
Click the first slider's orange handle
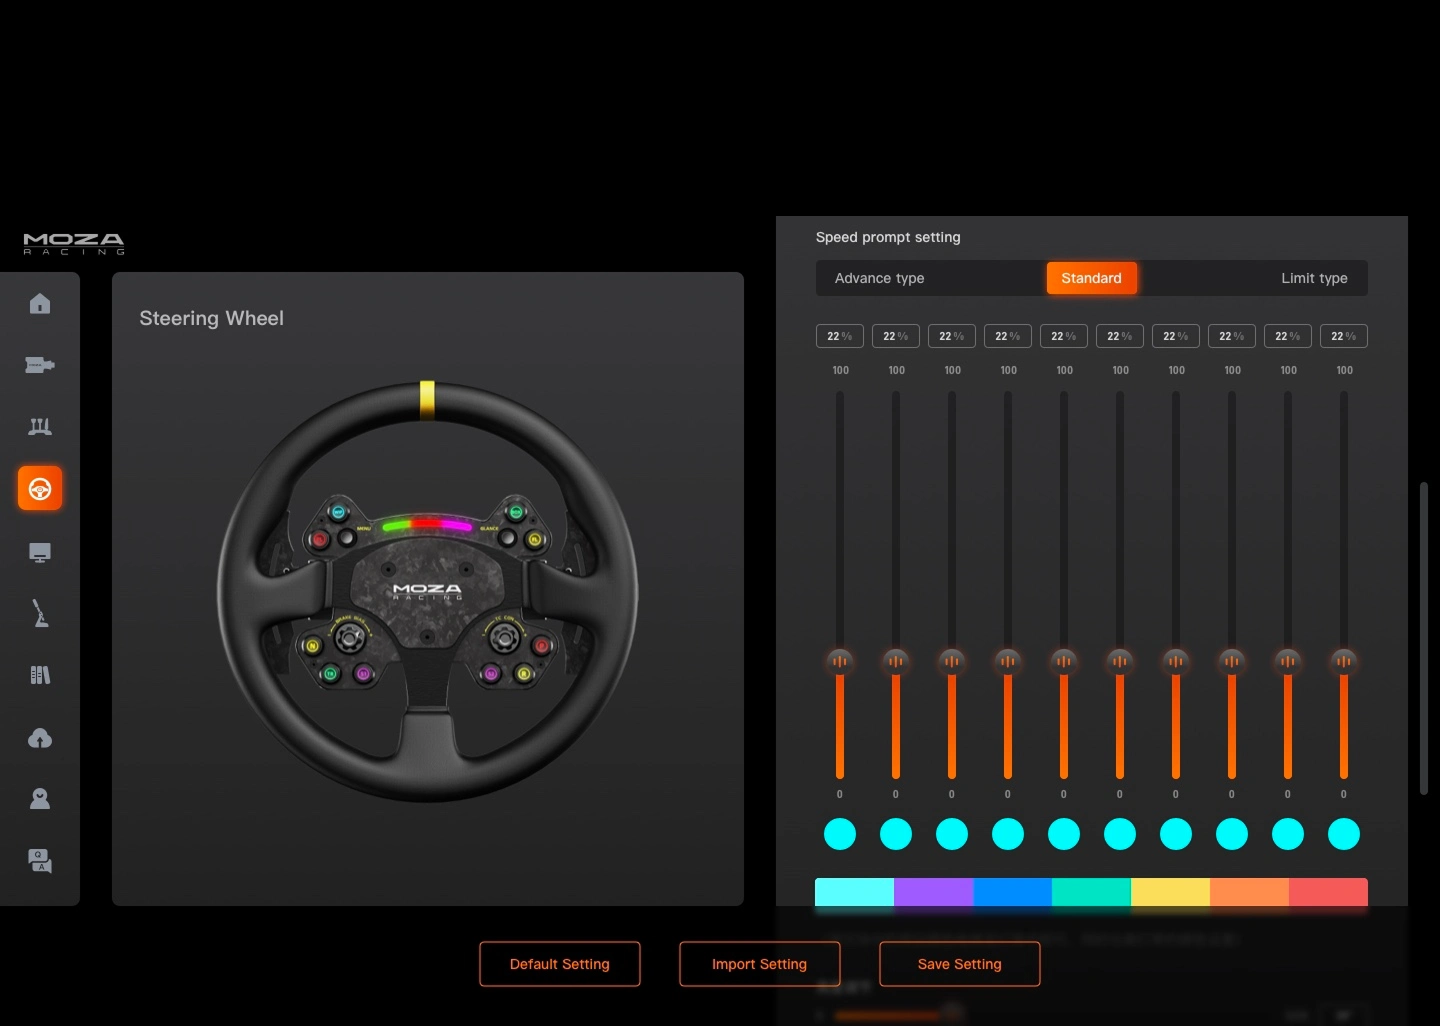tap(840, 661)
